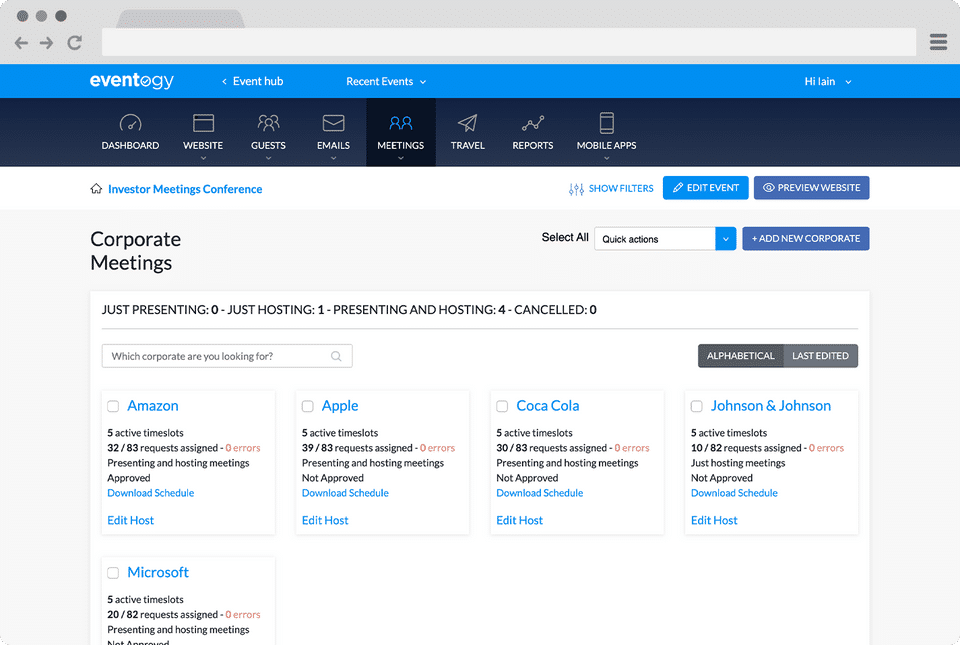Sort corporates by Alphabetical
Viewport: 960px width, 645px height.
click(x=741, y=356)
